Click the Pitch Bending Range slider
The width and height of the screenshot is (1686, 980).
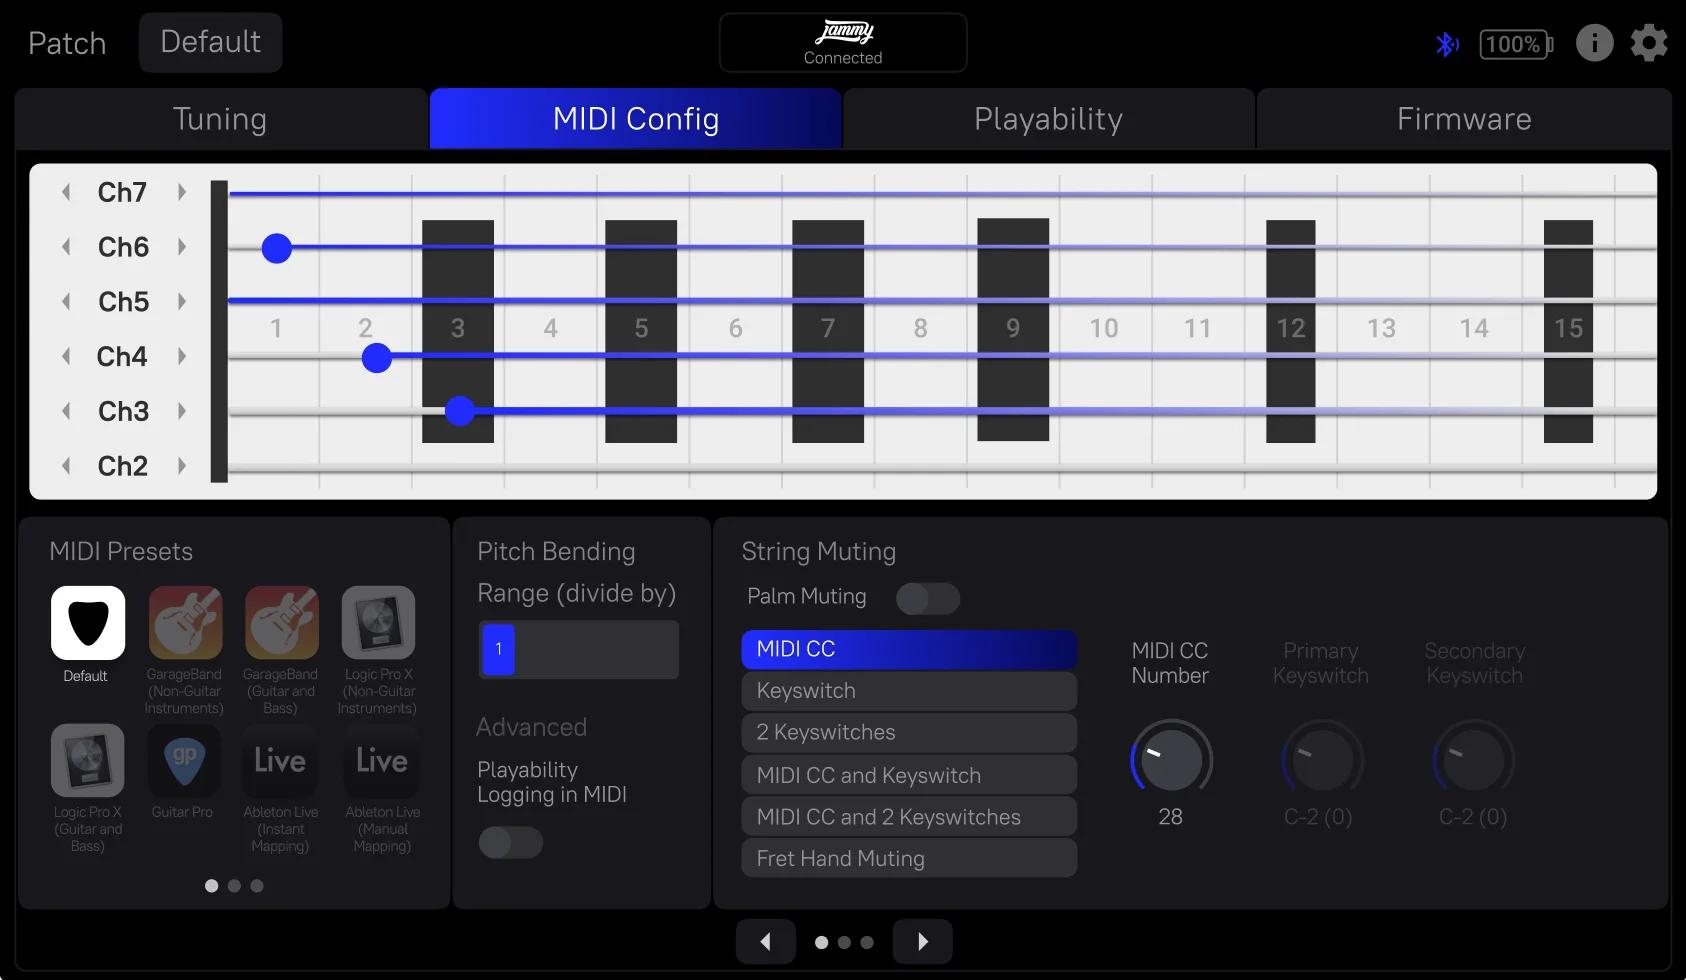click(x=579, y=650)
